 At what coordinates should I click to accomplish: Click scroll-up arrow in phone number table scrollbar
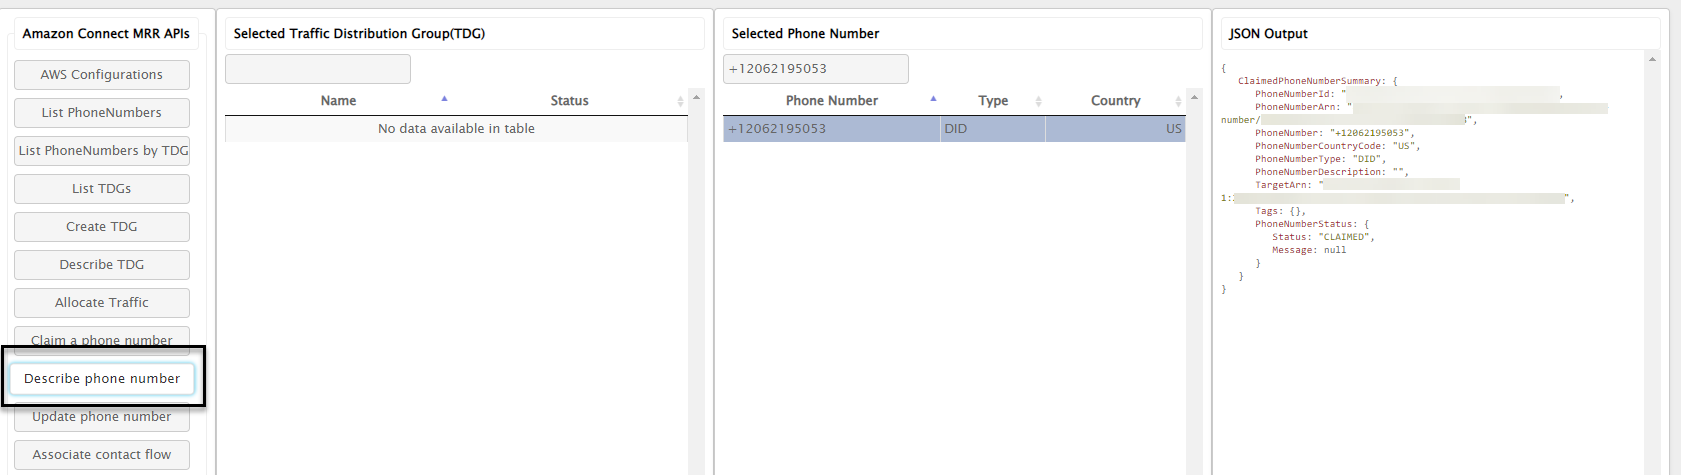click(x=1195, y=96)
